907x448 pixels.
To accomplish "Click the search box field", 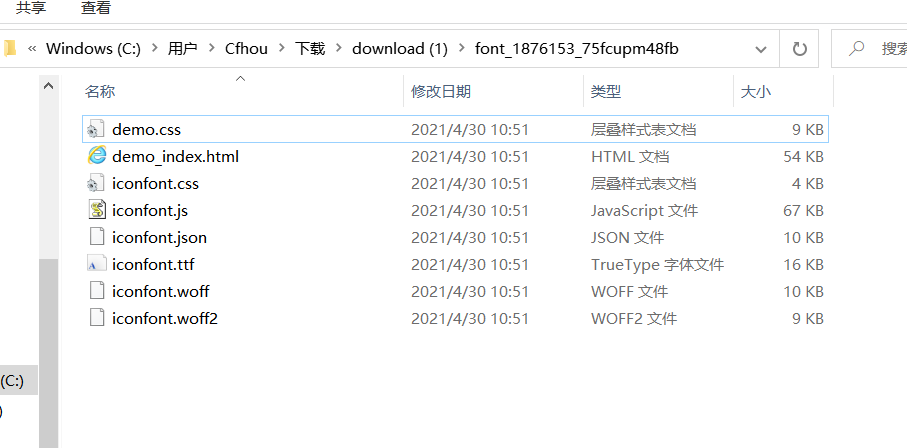I will click(x=869, y=49).
